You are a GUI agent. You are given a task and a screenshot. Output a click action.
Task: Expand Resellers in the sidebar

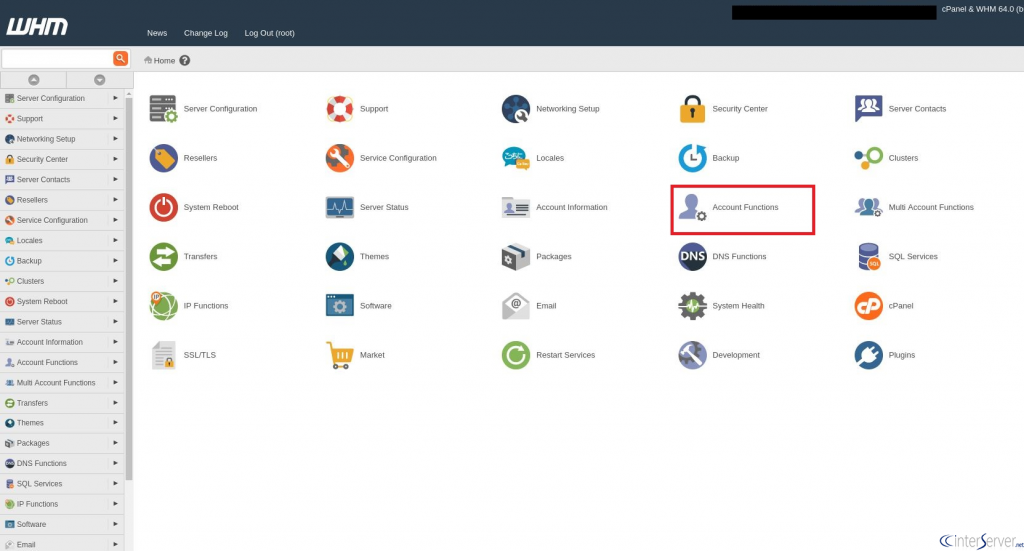[115, 199]
